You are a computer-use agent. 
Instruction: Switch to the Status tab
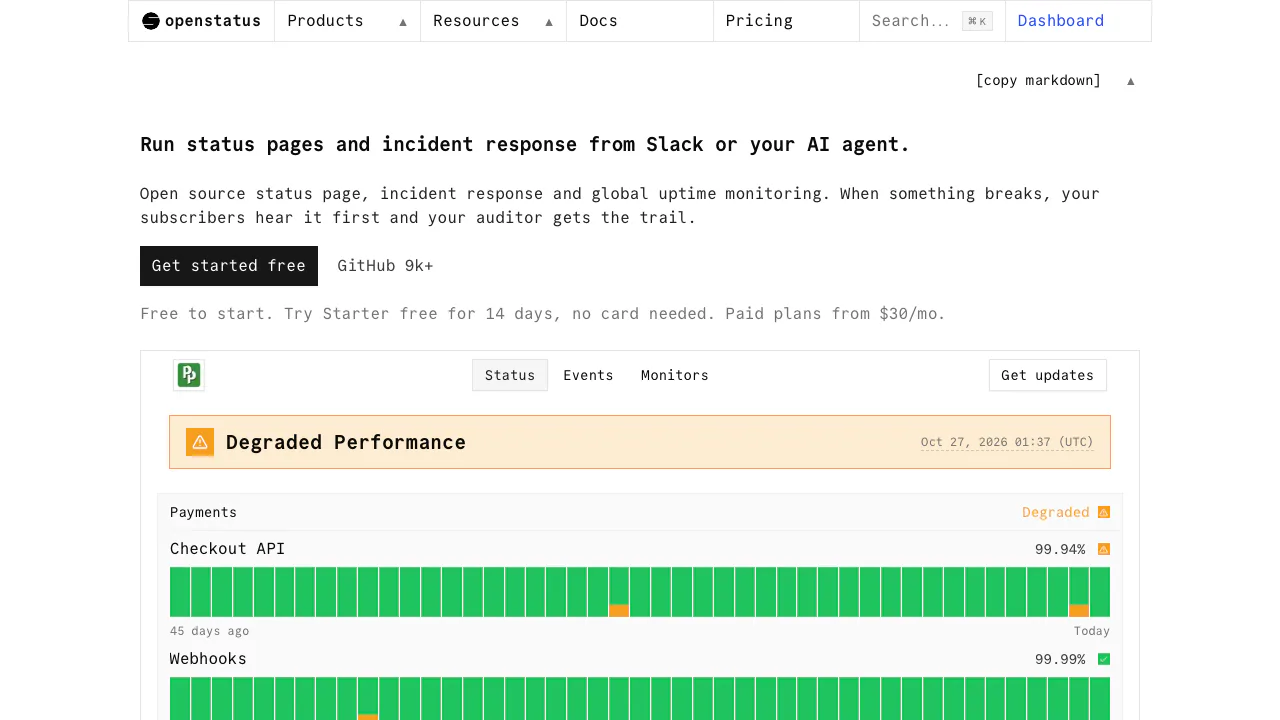coord(510,375)
